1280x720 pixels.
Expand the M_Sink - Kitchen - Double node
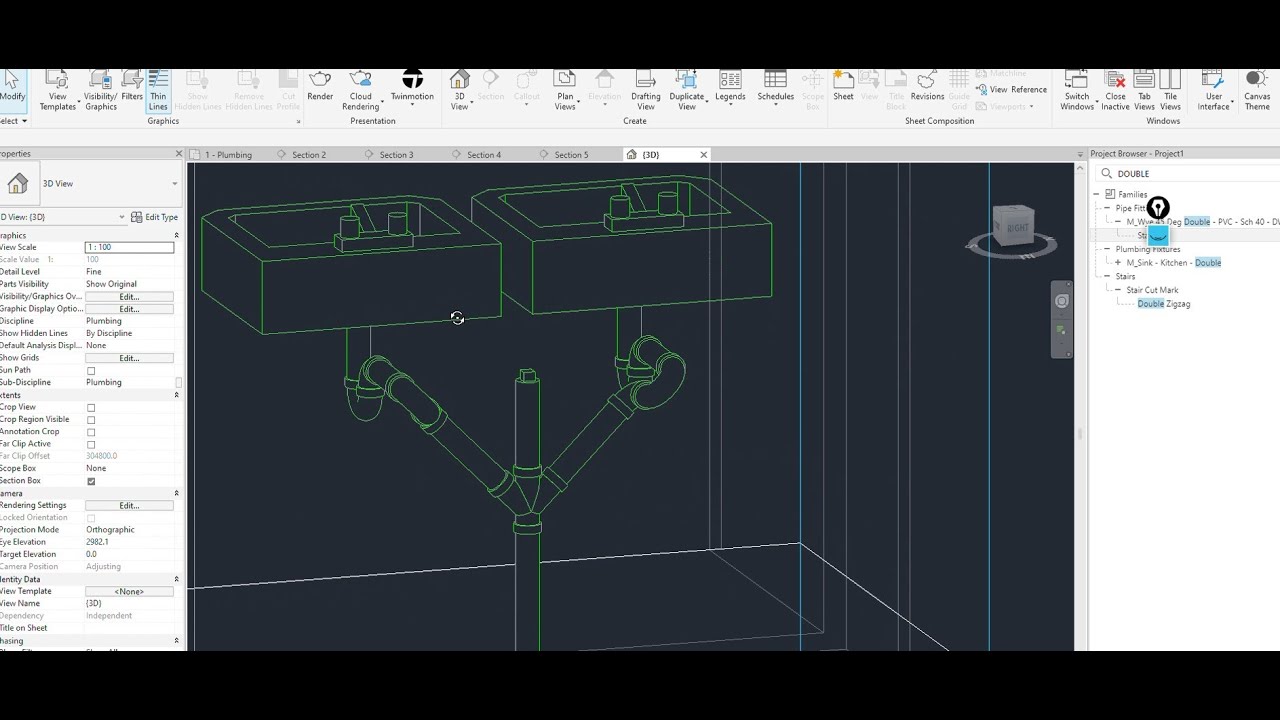[x=1118, y=263]
